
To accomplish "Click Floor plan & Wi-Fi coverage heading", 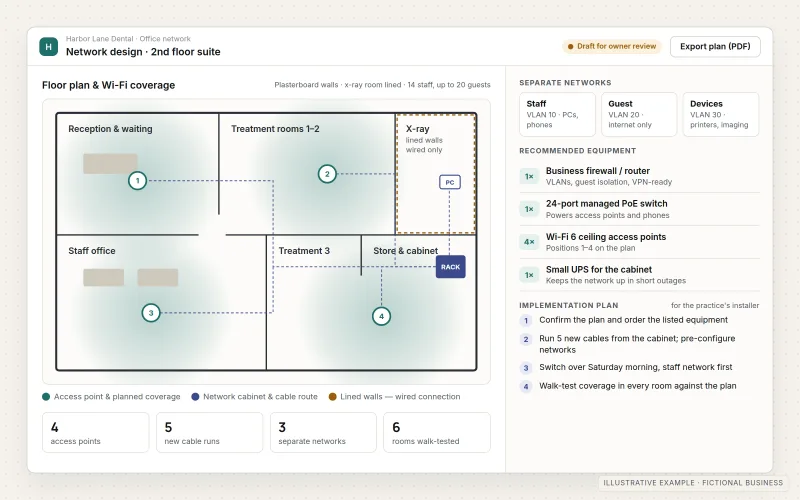I will 108,85.
